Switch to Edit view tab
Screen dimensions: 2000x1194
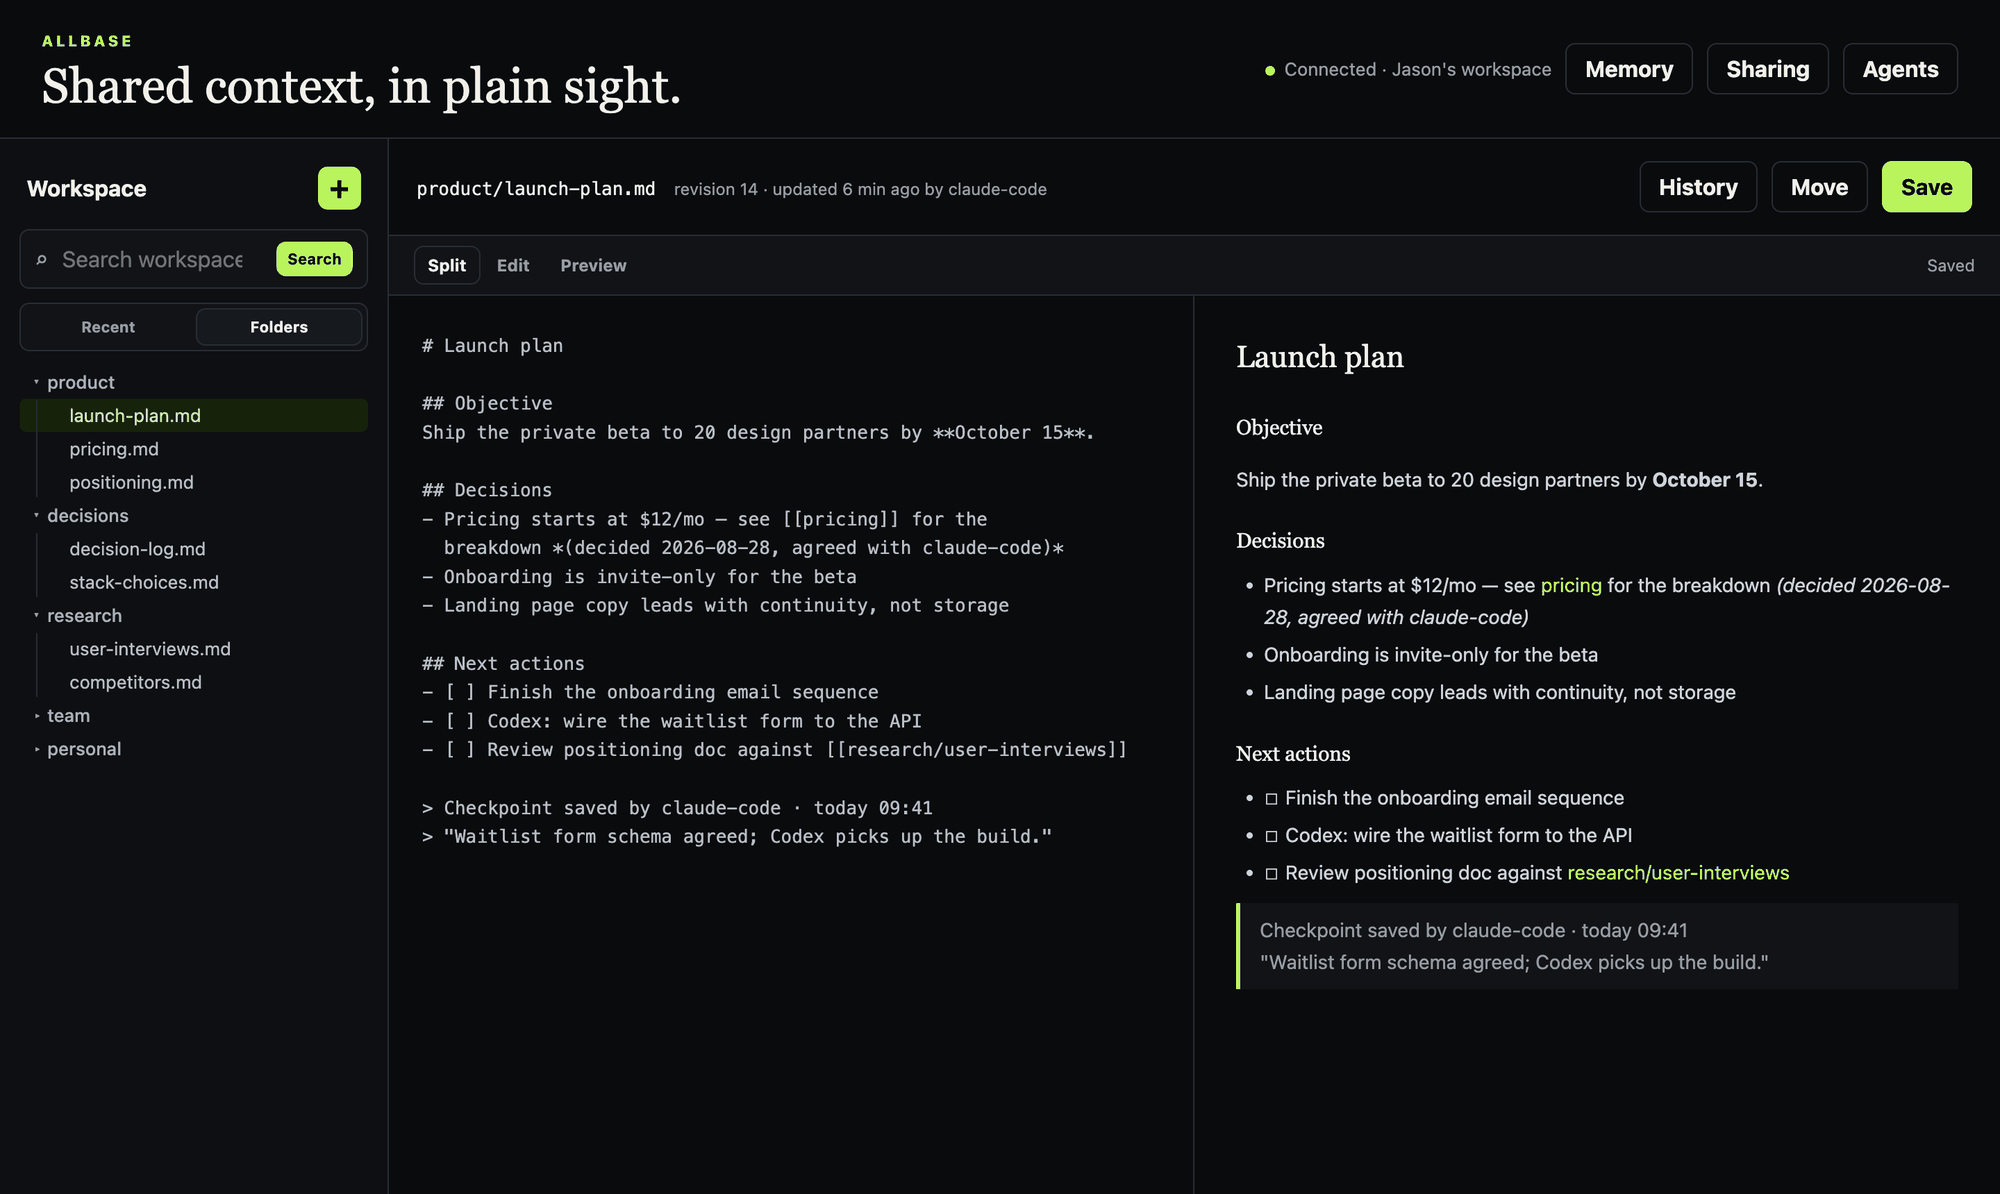[x=513, y=265]
